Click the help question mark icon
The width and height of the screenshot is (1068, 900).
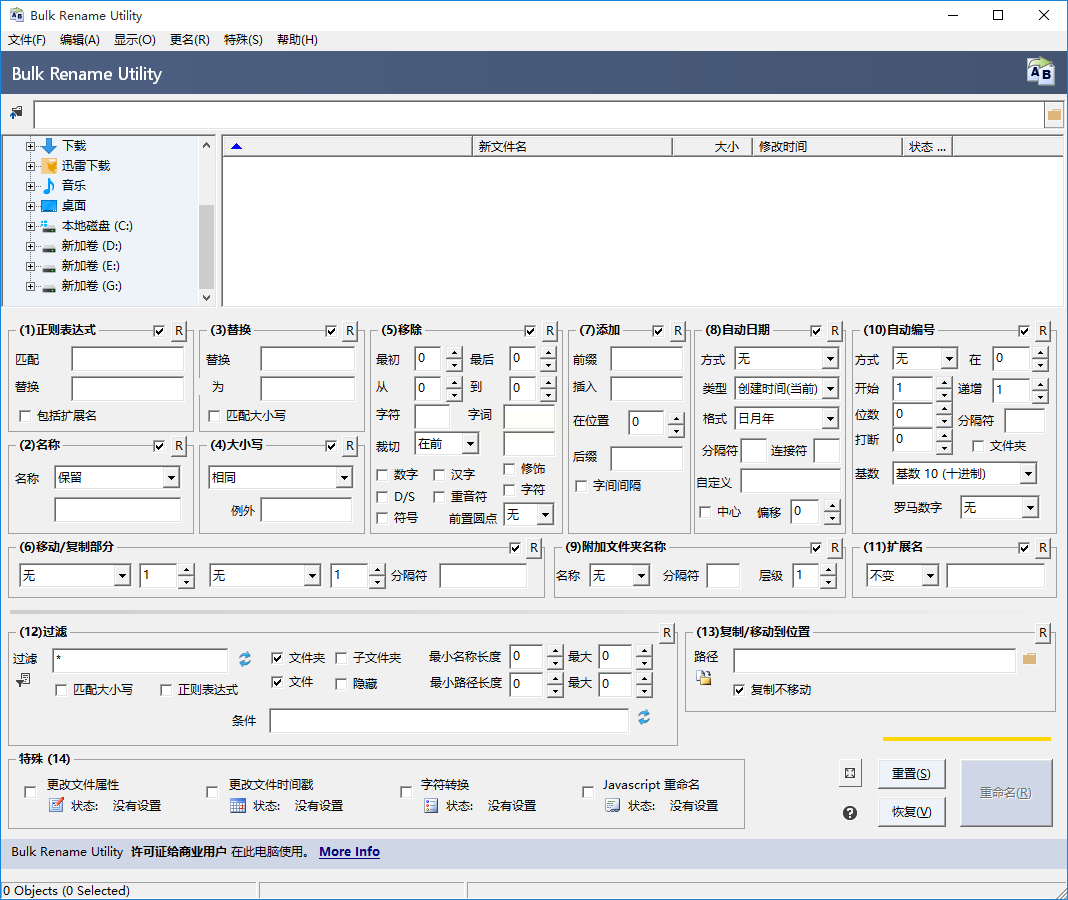[850, 813]
